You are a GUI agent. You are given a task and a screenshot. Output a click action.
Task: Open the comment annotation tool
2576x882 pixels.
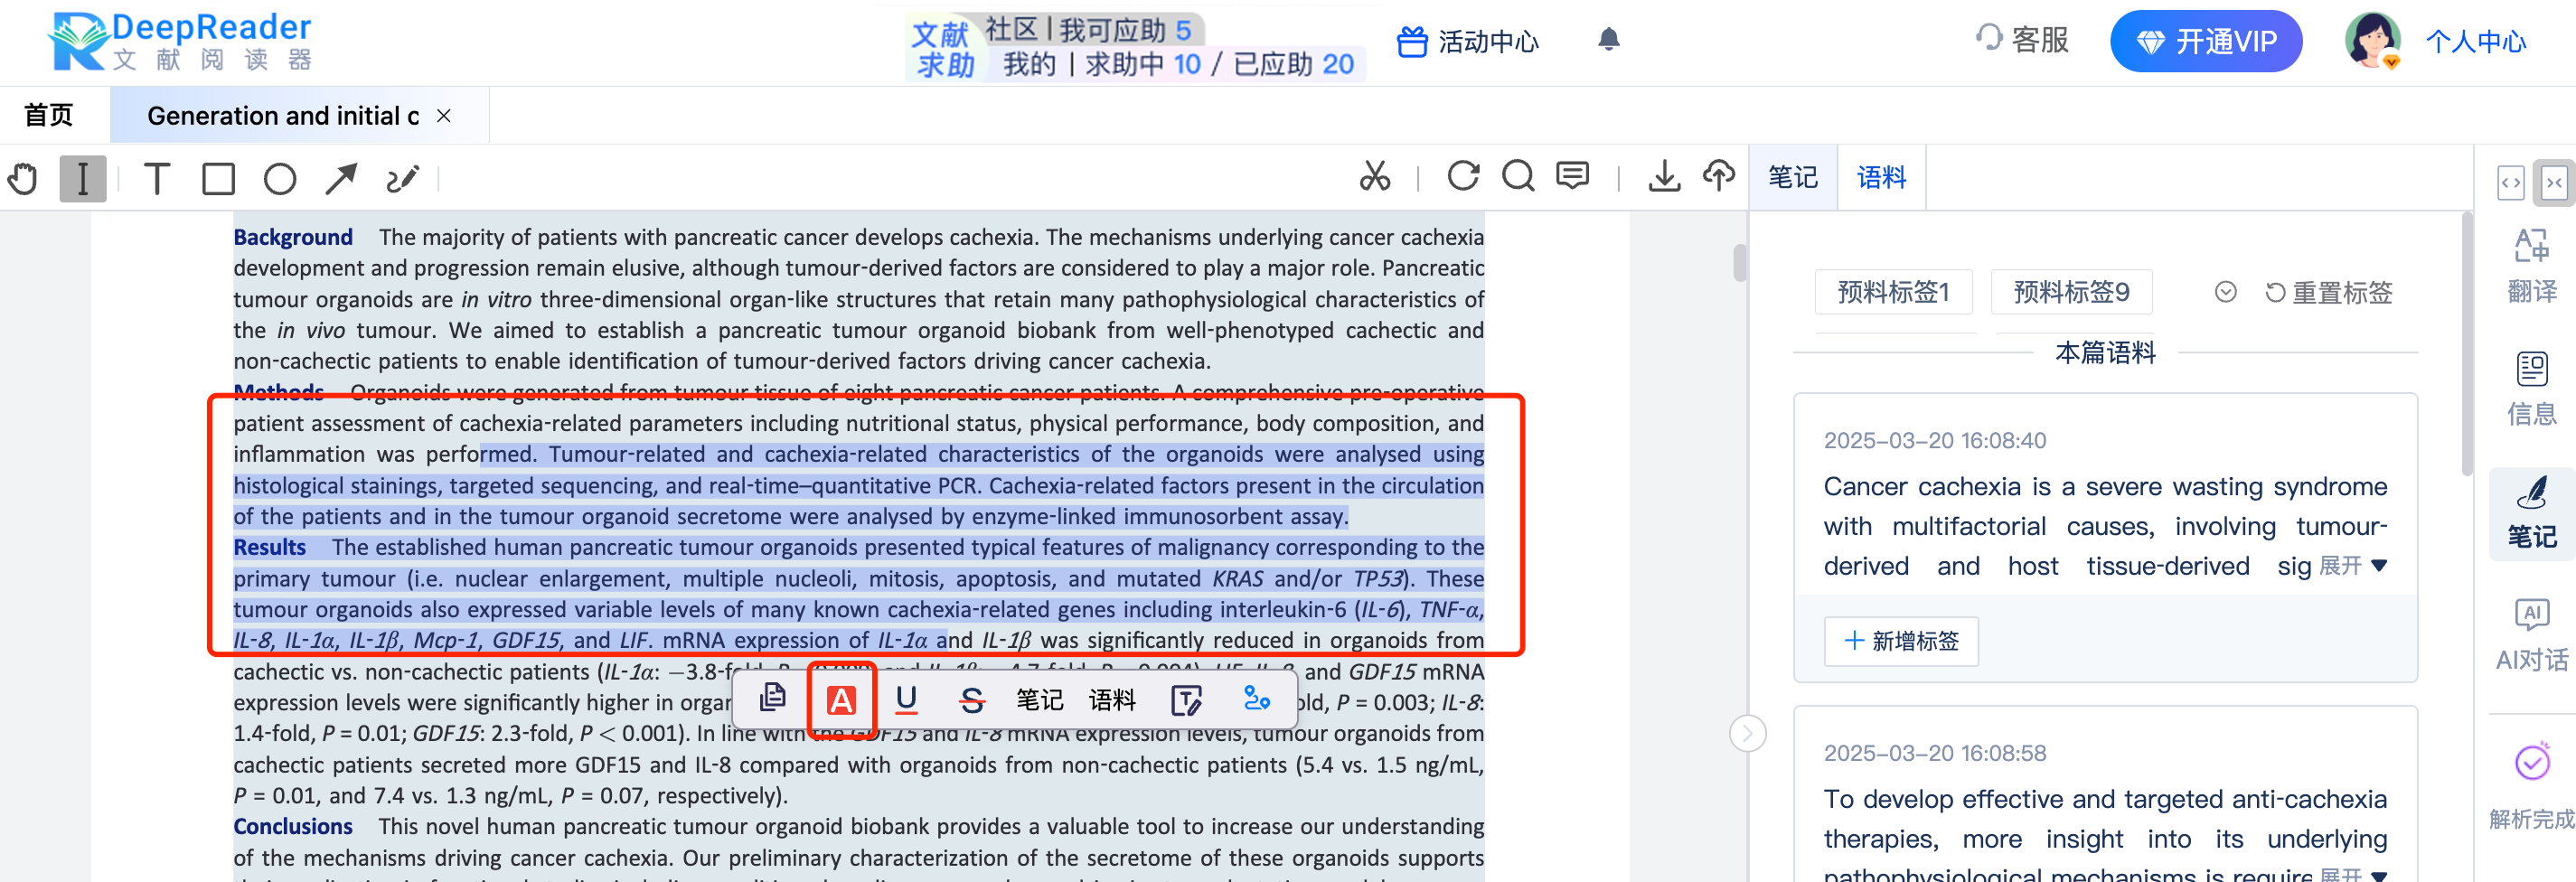pos(1571,175)
